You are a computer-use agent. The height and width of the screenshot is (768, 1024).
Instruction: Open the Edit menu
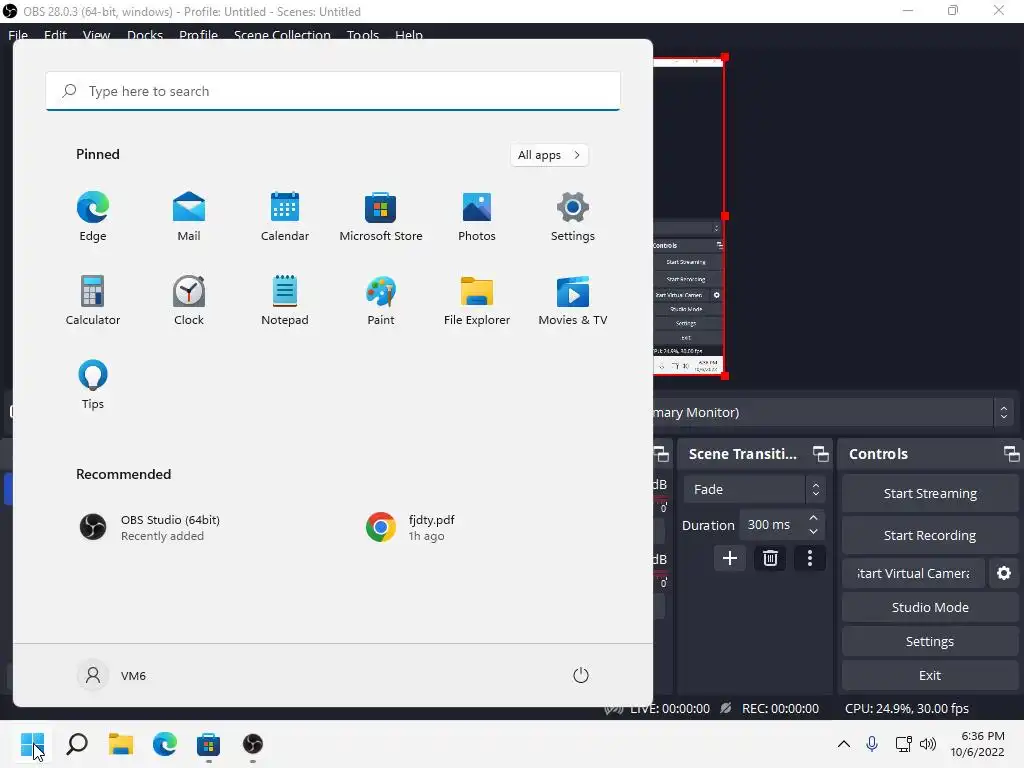tap(56, 35)
